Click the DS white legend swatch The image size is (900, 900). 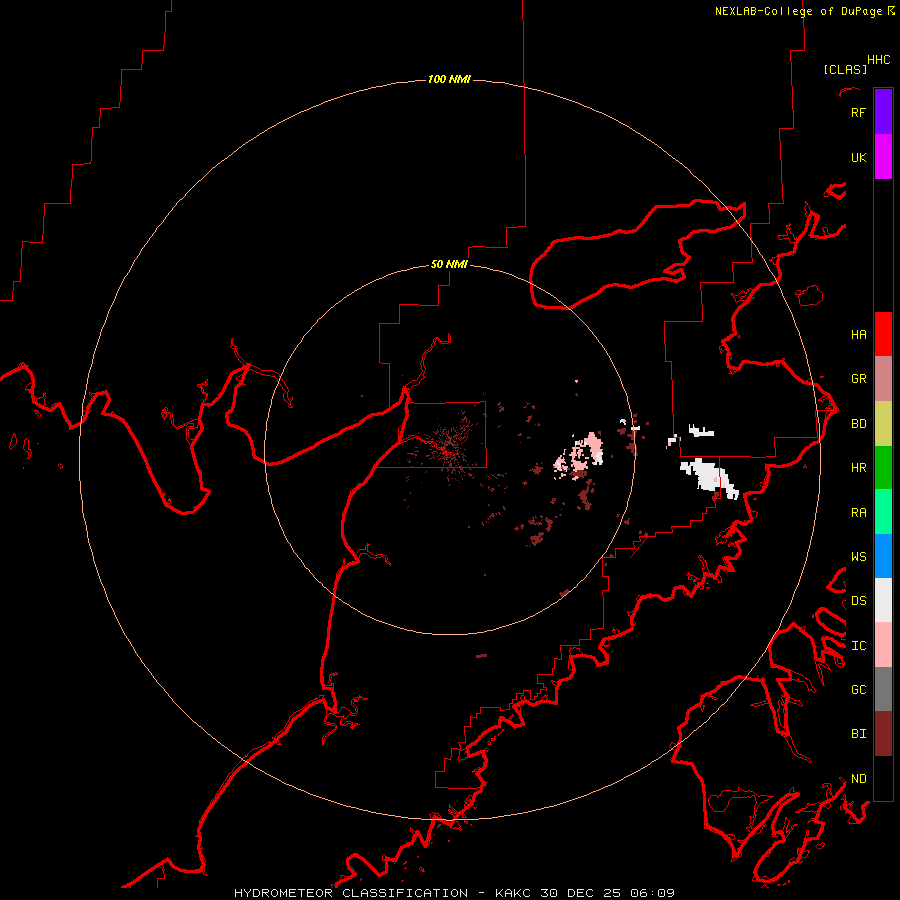pyautogui.click(x=883, y=600)
